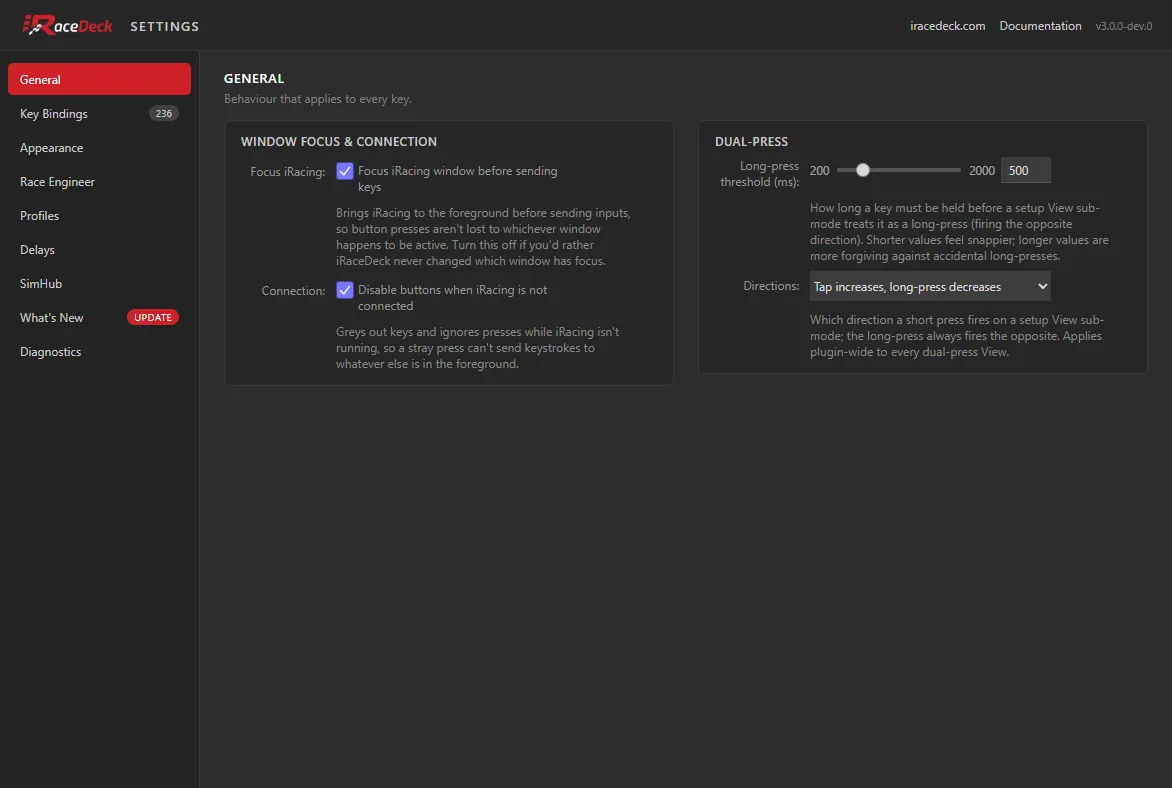Go to Appearance settings

pyautogui.click(x=99, y=147)
